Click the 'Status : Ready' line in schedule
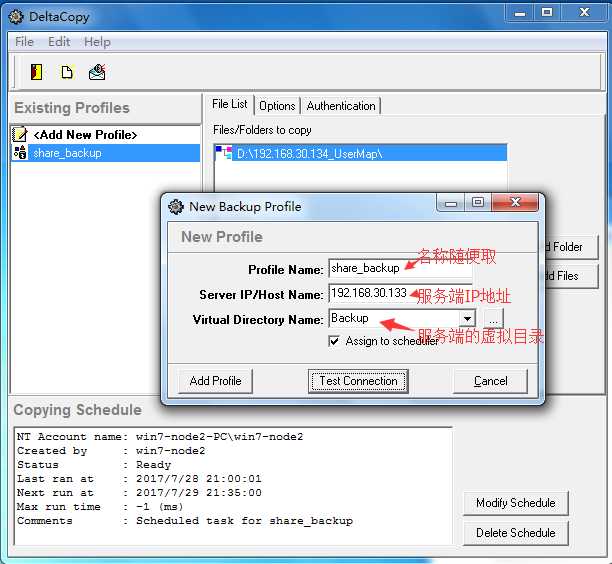The height and width of the screenshot is (564, 612). (94, 465)
